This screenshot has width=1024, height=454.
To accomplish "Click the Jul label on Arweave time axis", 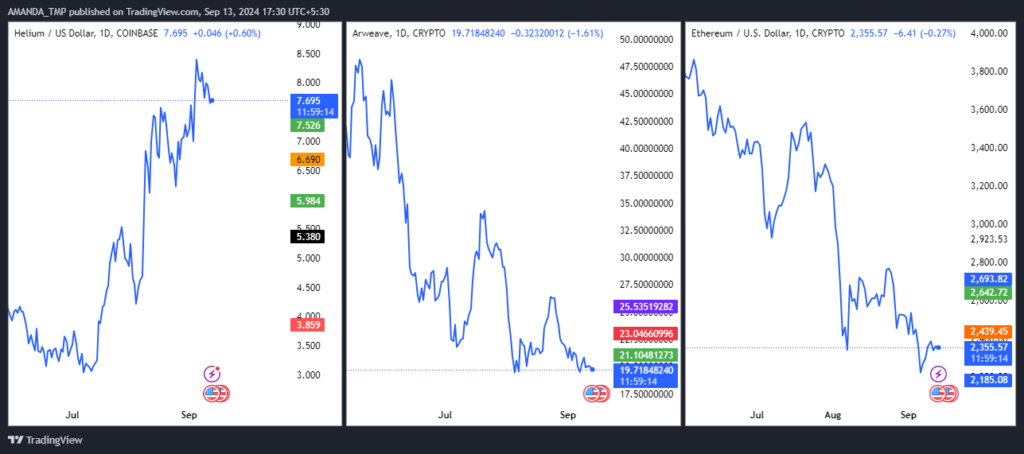I will 445,415.
